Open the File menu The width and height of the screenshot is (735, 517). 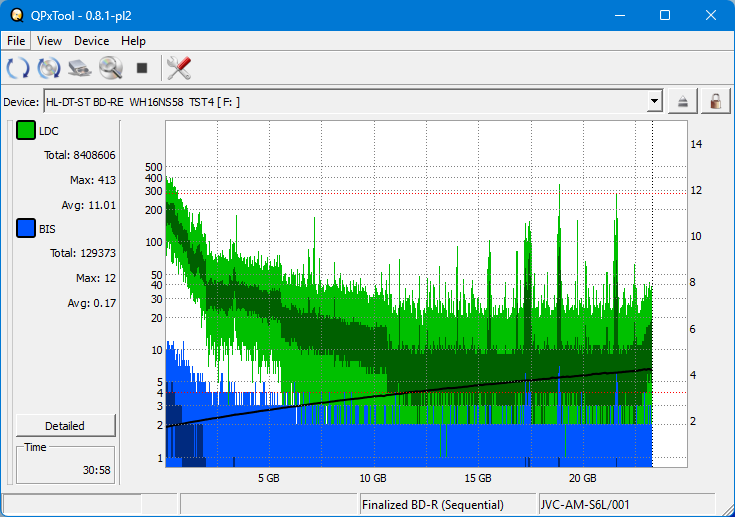[17, 41]
